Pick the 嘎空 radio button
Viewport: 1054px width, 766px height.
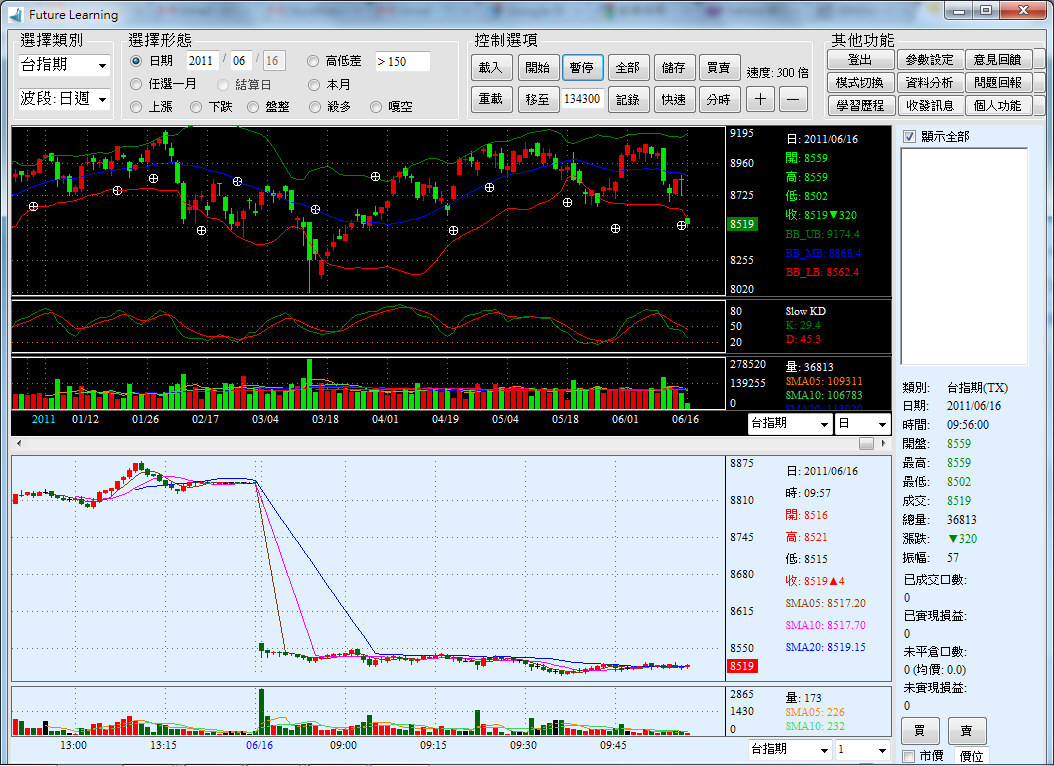tap(376, 107)
